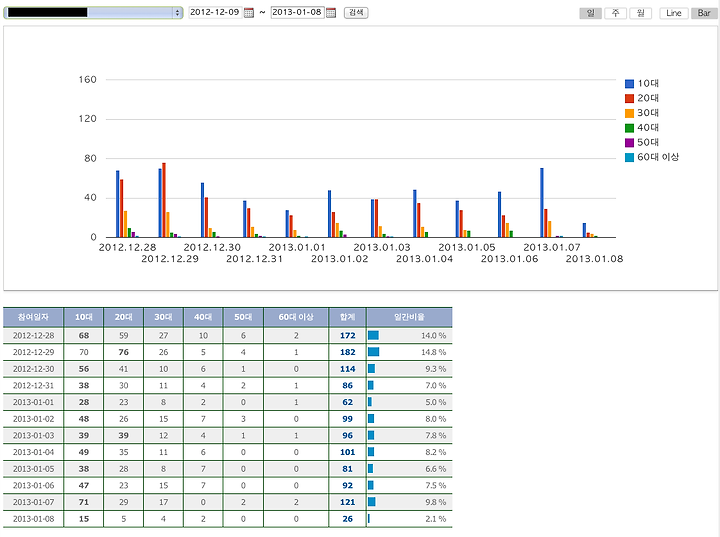Toggle 20대 series in chart legend
This screenshot has height=537, width=720.
pyautogui.click(x=642, y=98)
